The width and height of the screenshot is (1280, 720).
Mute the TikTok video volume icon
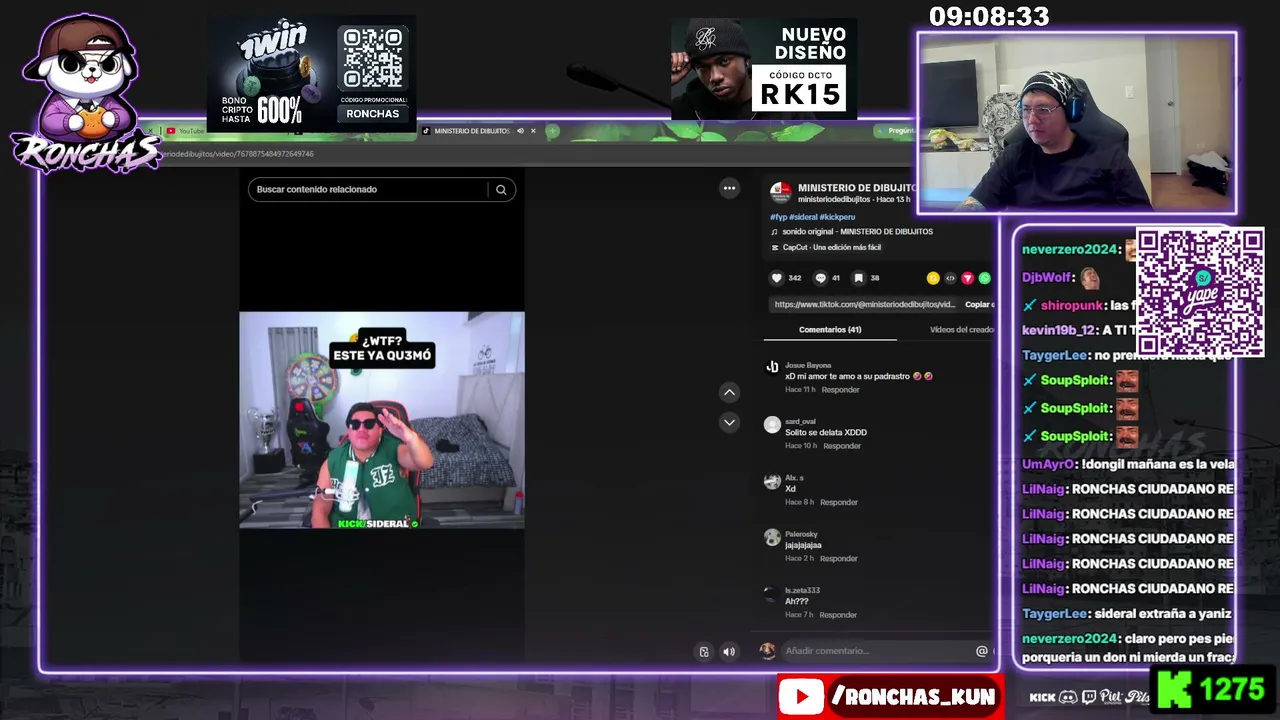729,652
